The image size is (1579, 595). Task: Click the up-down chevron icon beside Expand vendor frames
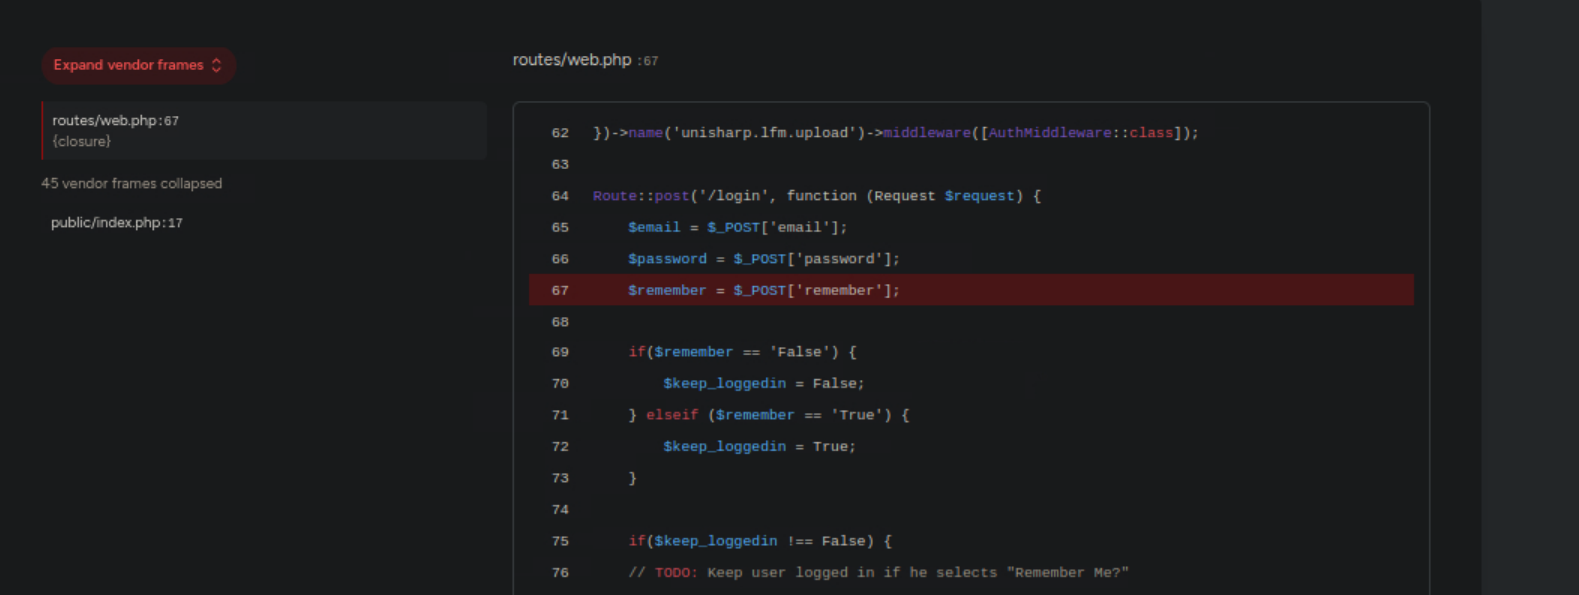coord(216,65)
